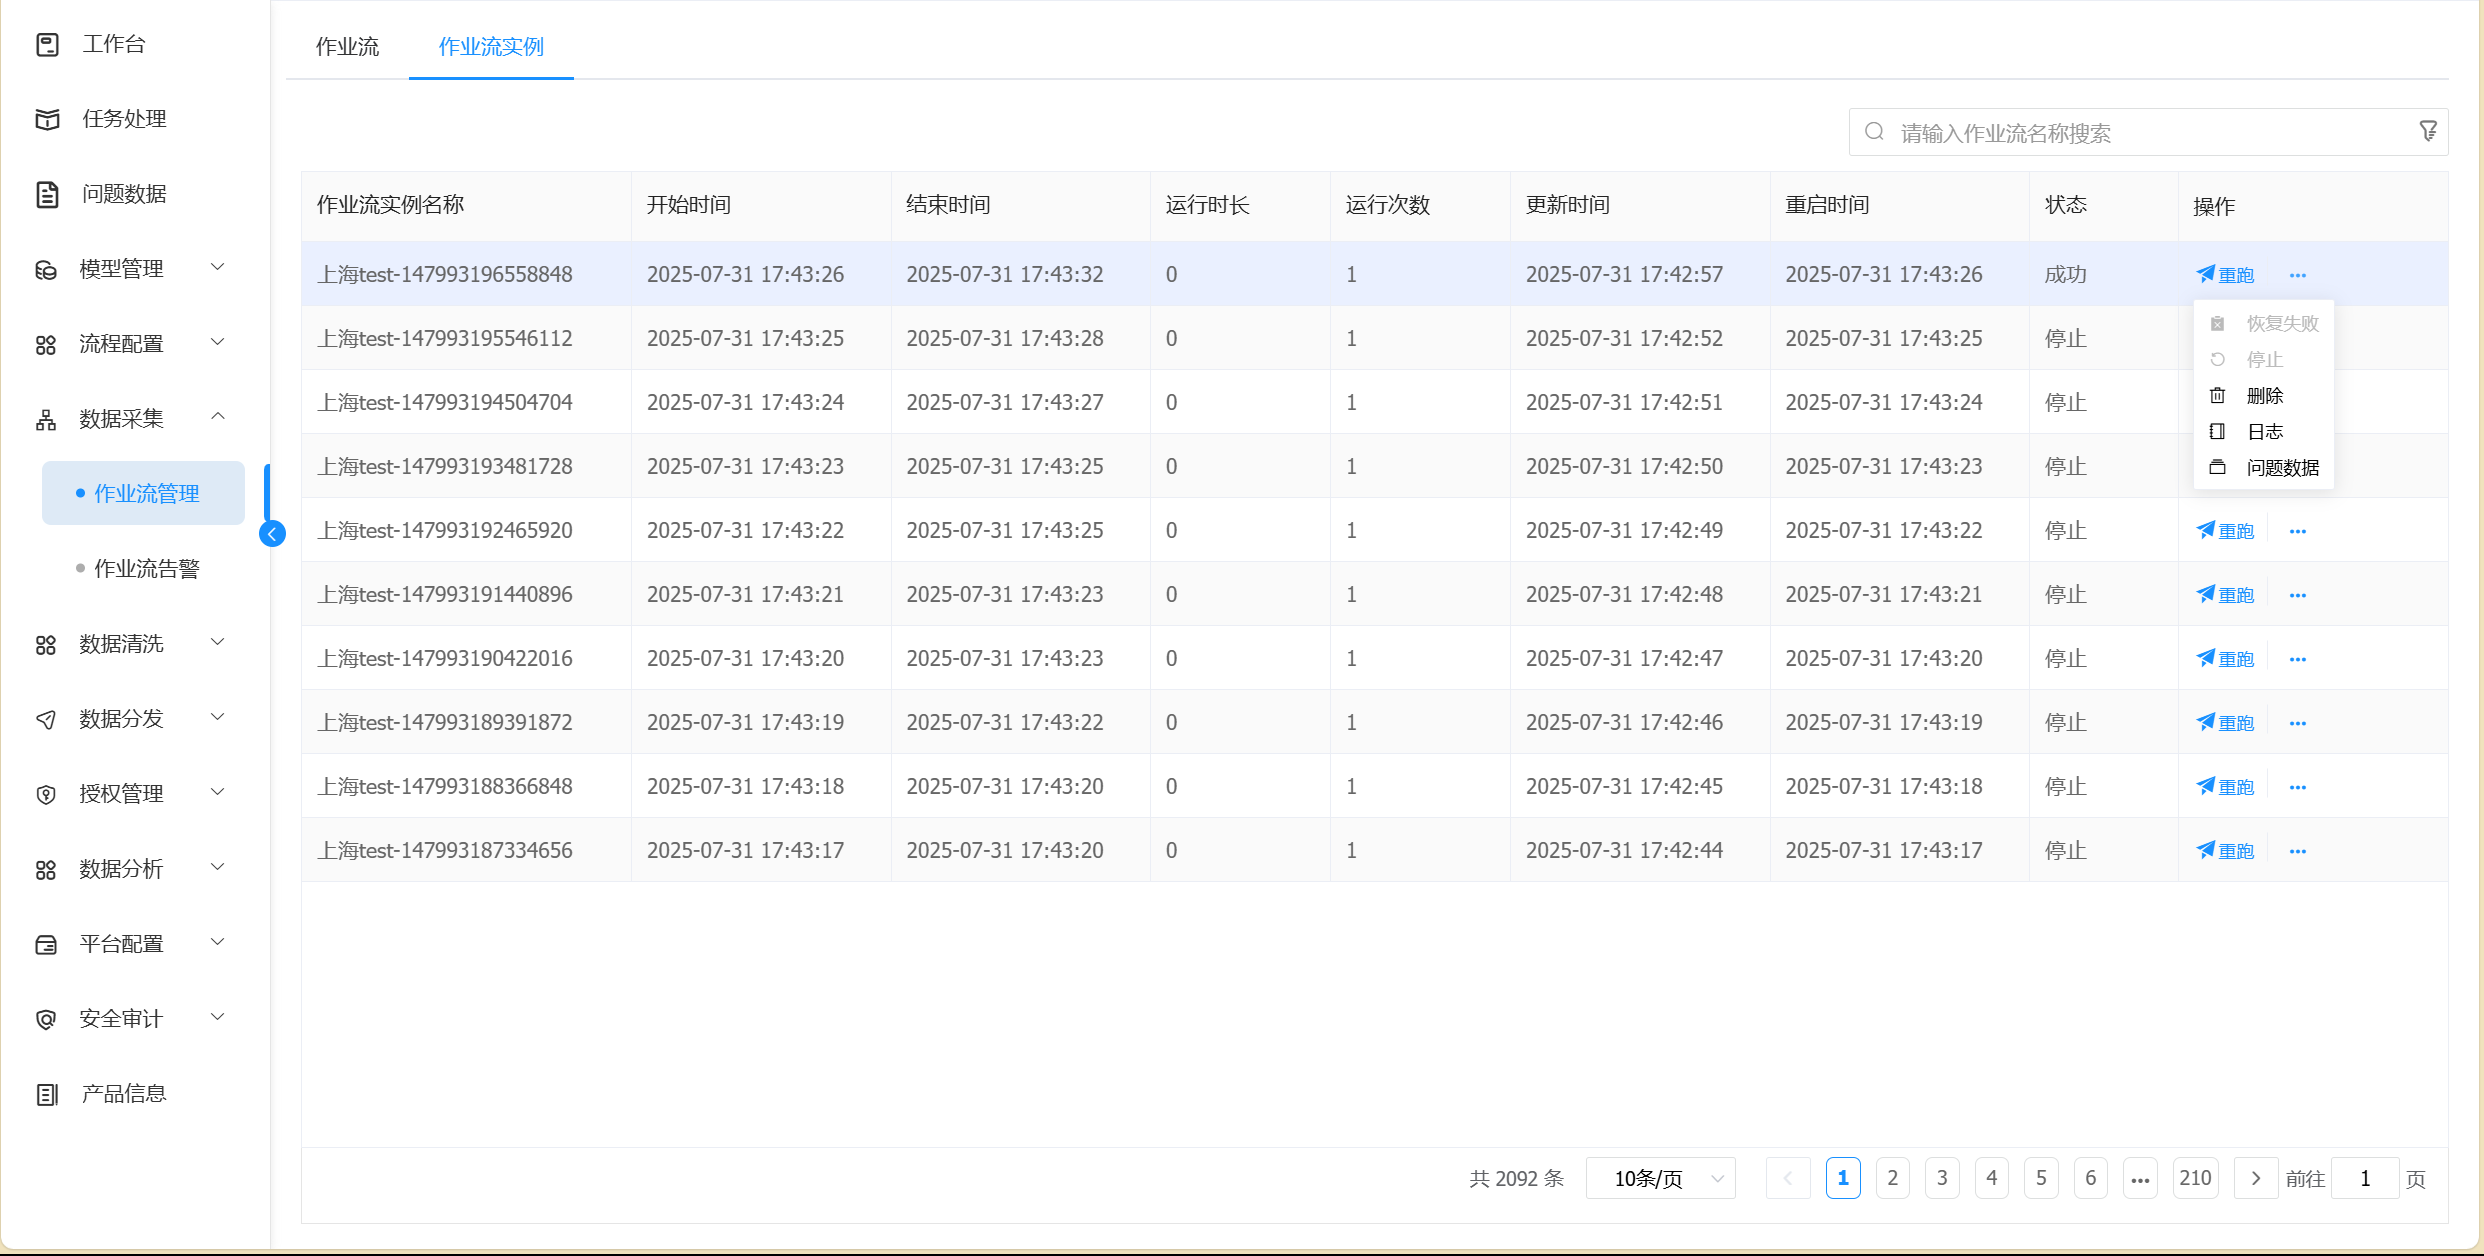Open 问题数据 sidebar entry
The height and width of the screenshot is (1256, 2484).
123,194
